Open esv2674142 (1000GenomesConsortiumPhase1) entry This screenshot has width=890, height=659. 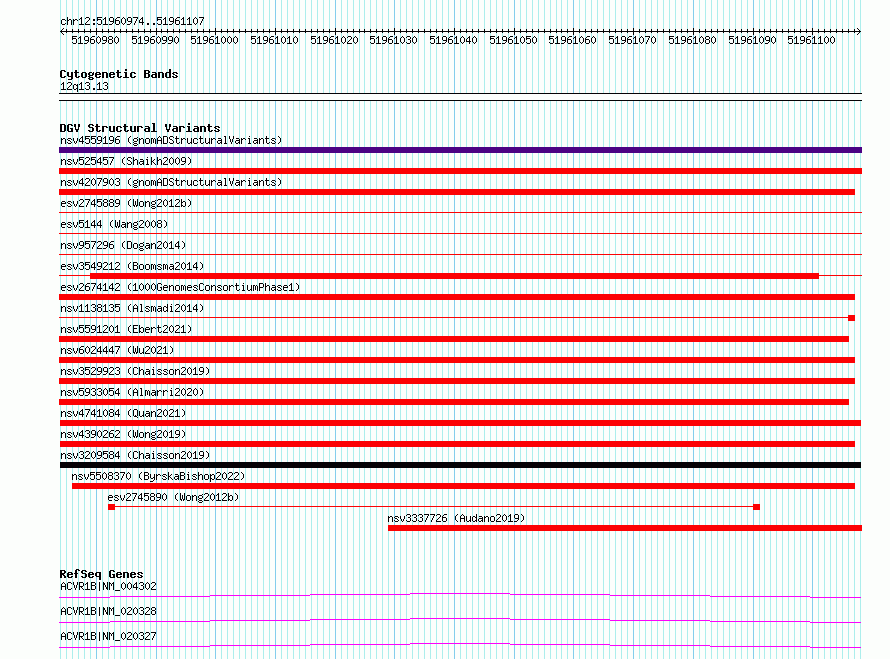coord(180,287)
